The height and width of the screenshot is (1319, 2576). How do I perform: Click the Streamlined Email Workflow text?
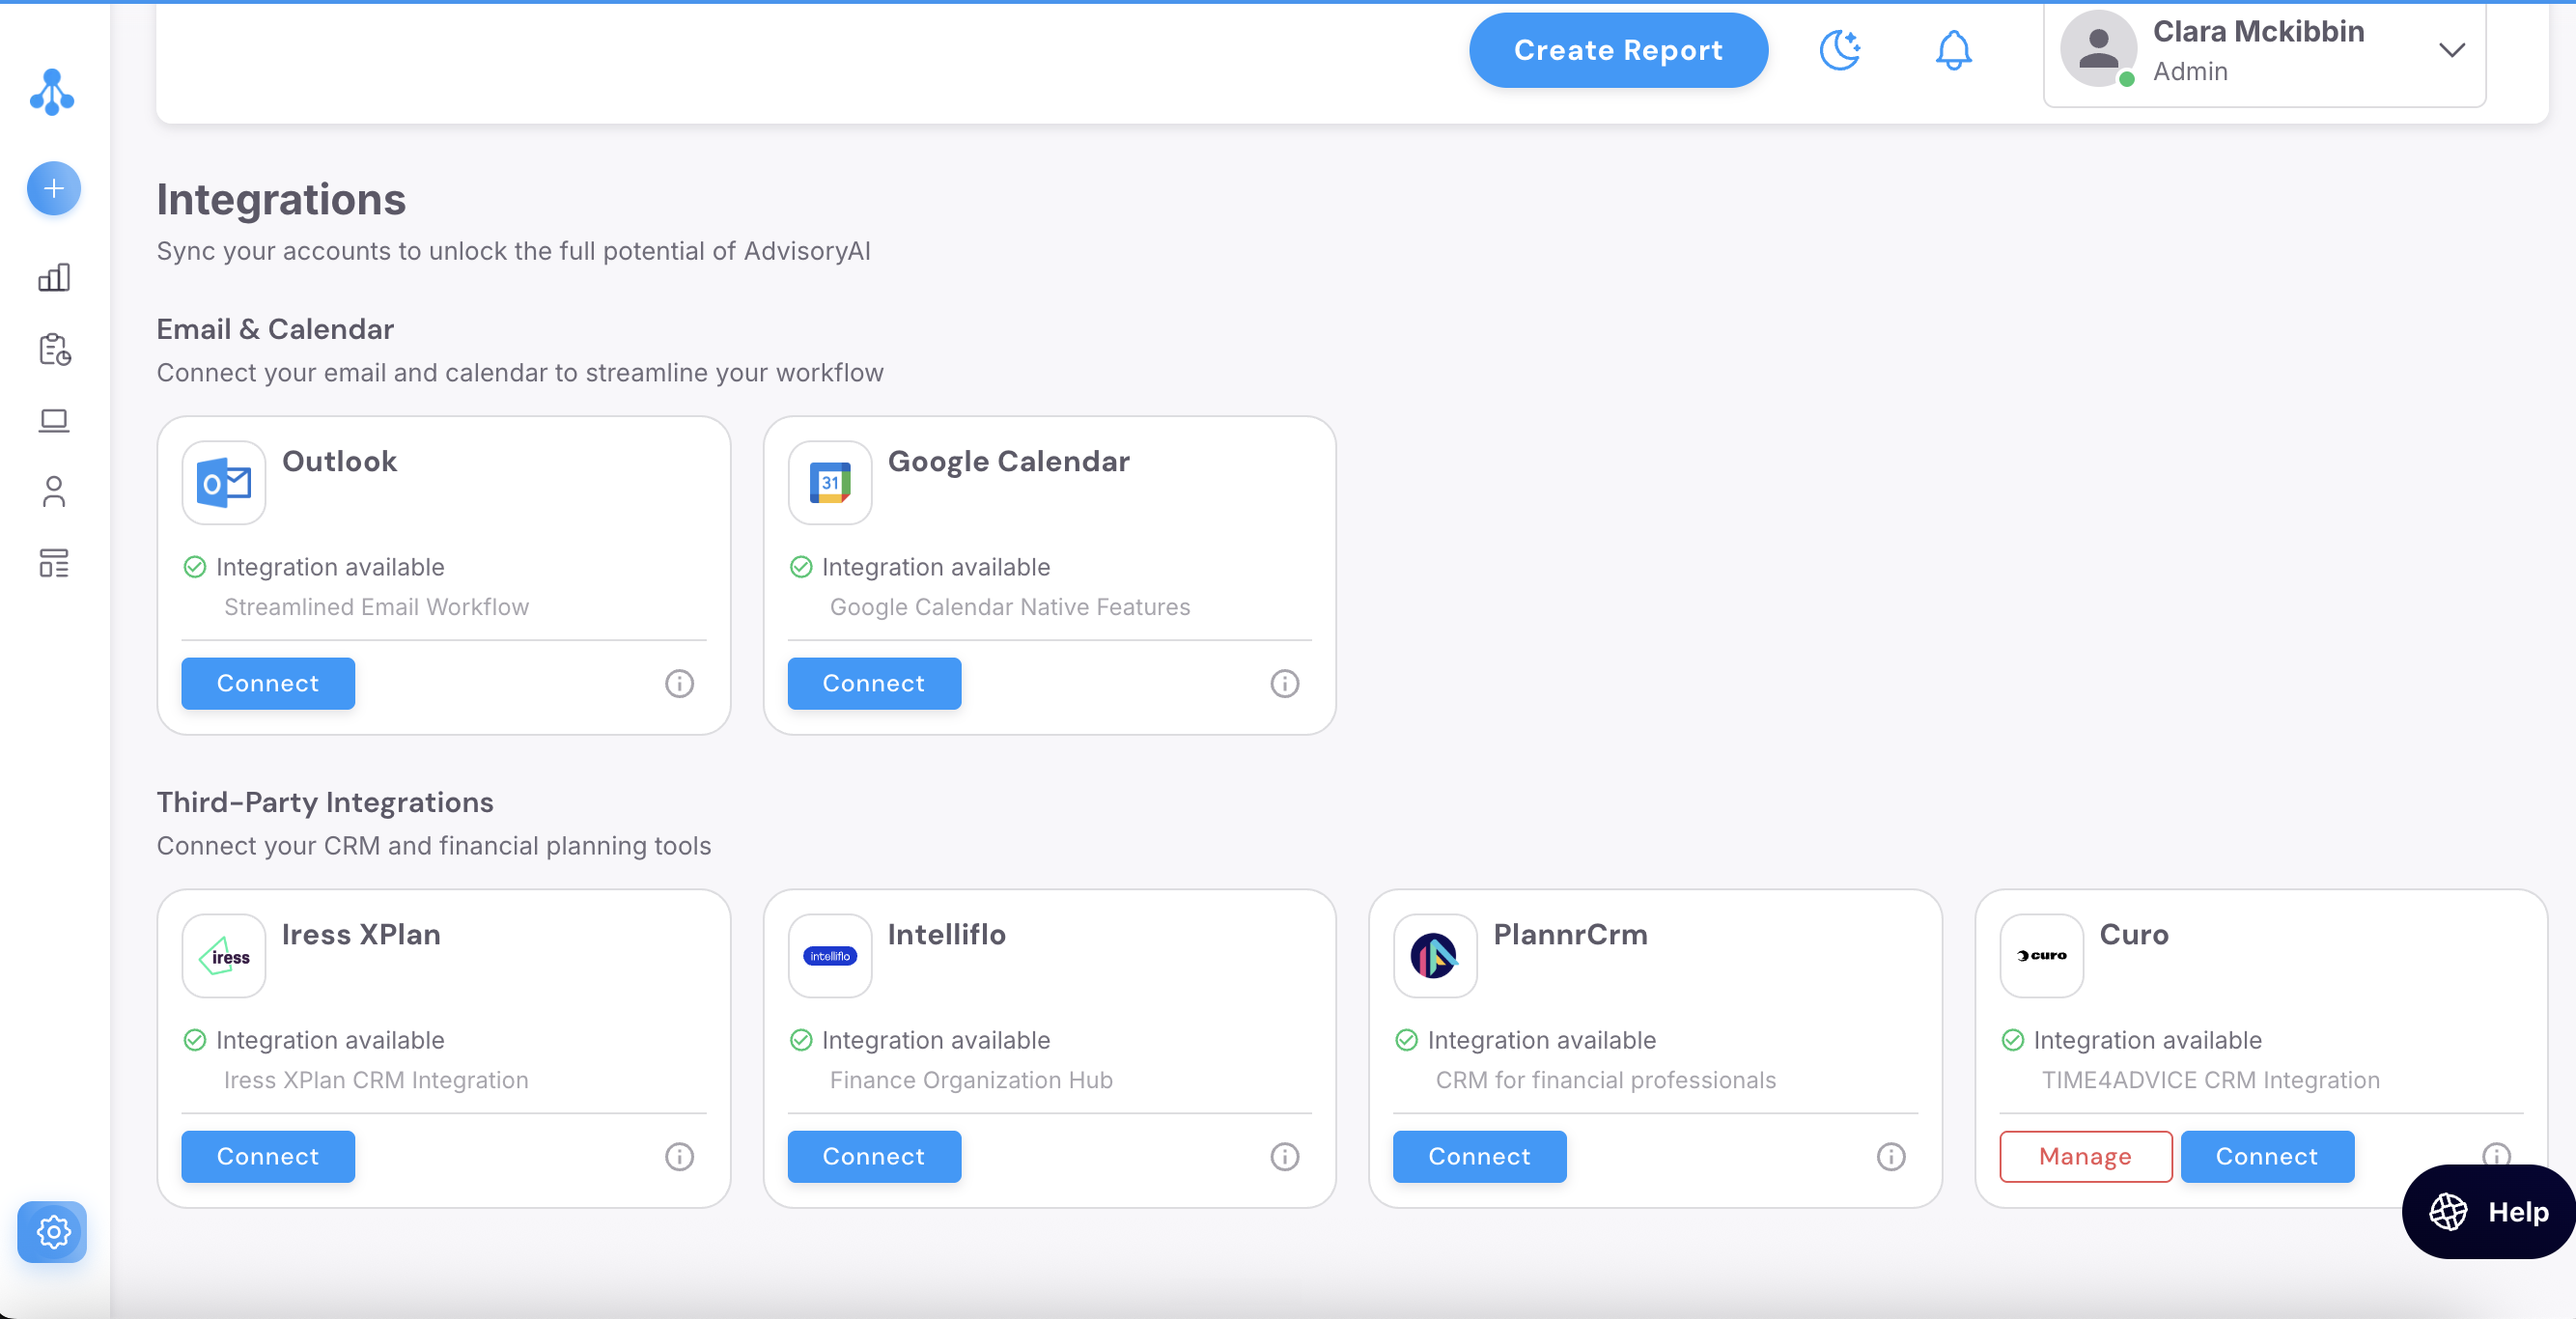(376, 607)
